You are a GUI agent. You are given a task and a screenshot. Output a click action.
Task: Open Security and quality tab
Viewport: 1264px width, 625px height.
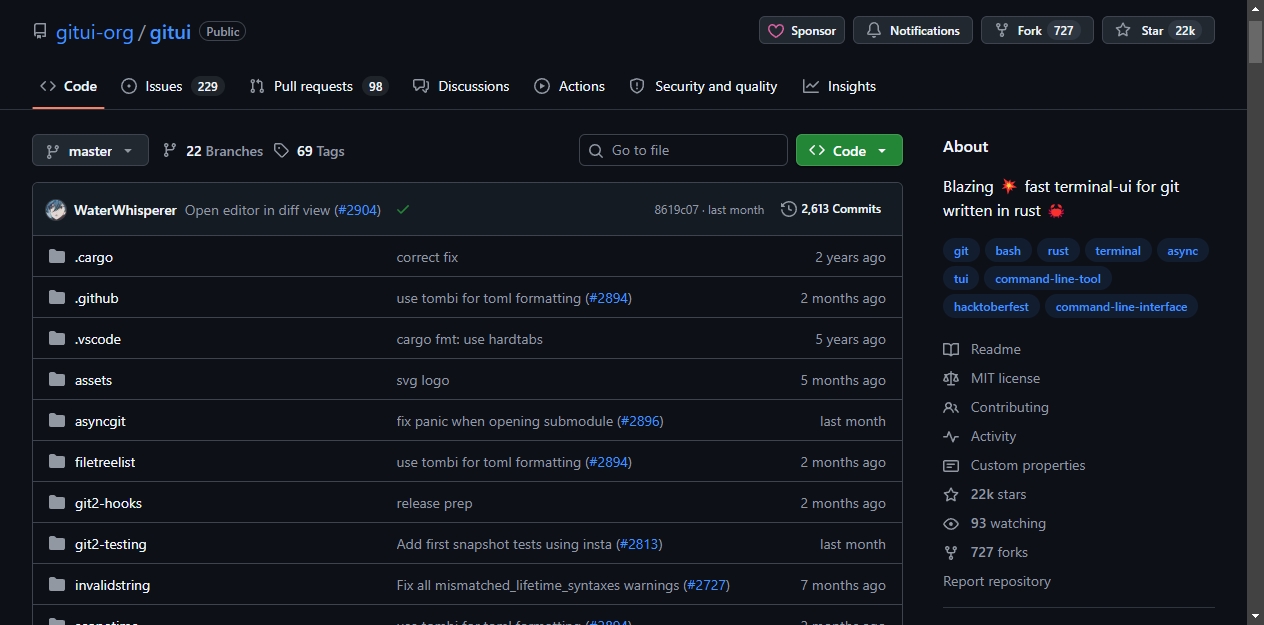tap(703, 86)
